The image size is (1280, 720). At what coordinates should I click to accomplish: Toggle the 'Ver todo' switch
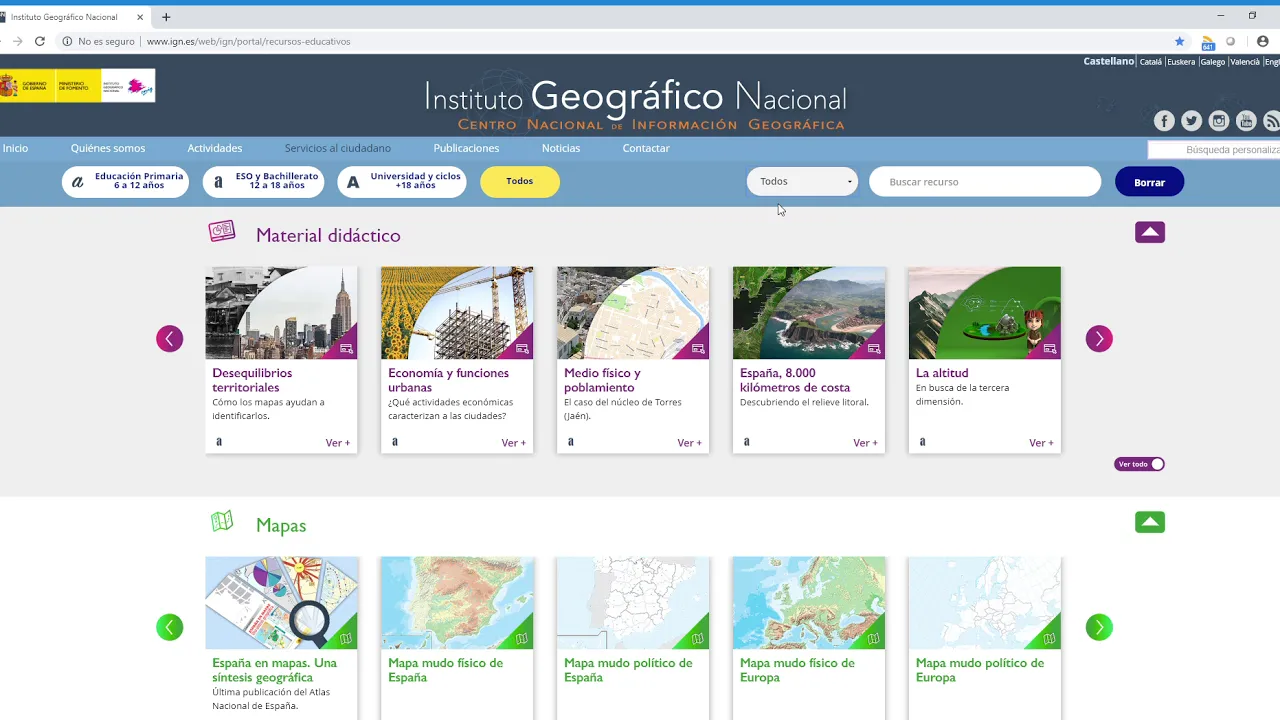pyautogui.click(x=1139, y=464)
